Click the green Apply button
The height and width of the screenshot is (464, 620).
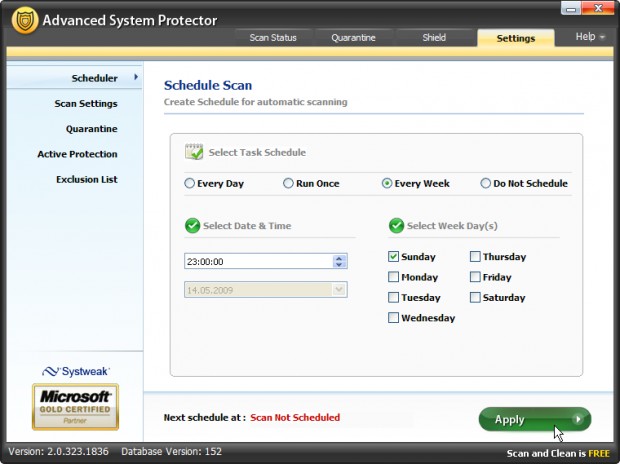tap(535, 419)
